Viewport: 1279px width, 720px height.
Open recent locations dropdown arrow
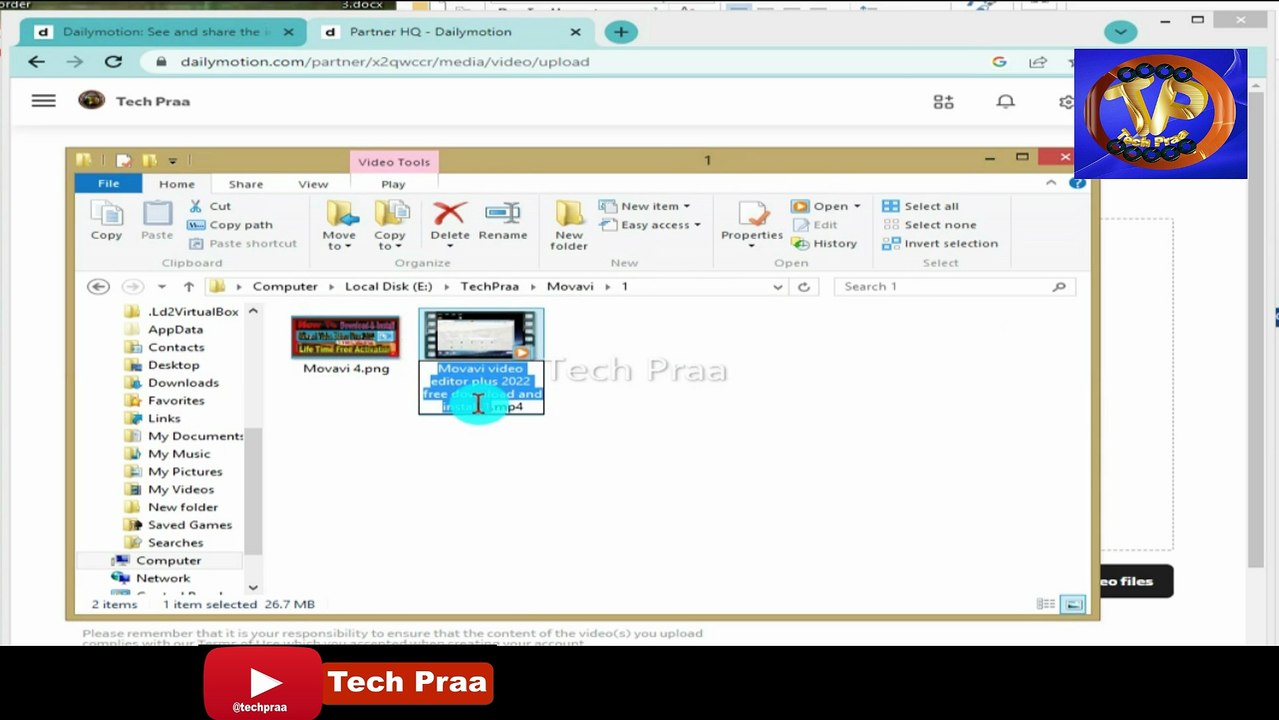coord(162,287)
